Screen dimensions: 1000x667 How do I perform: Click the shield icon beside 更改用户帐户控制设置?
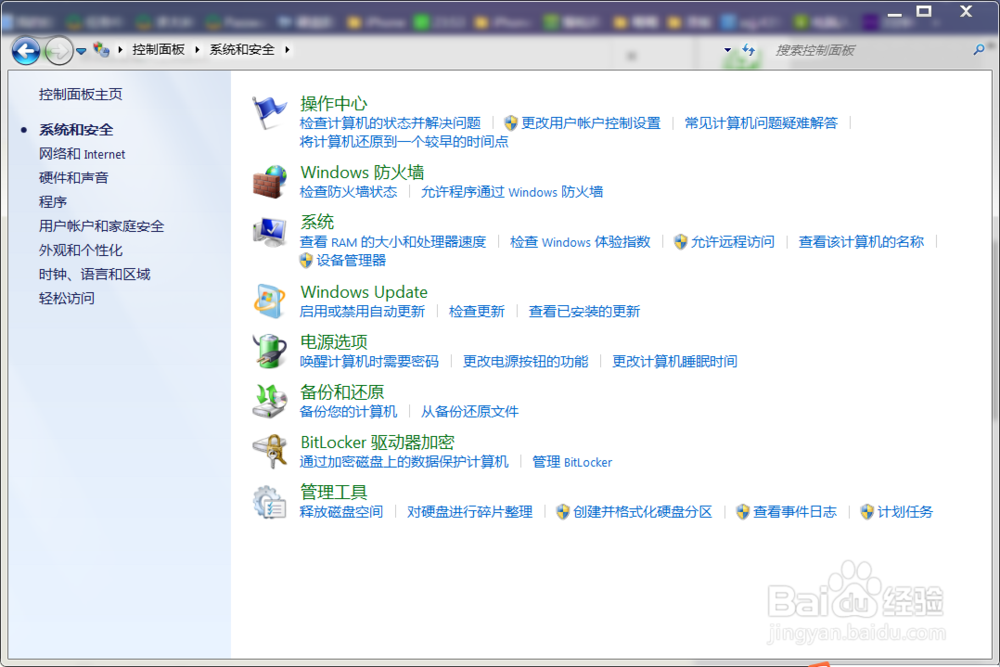510,123
